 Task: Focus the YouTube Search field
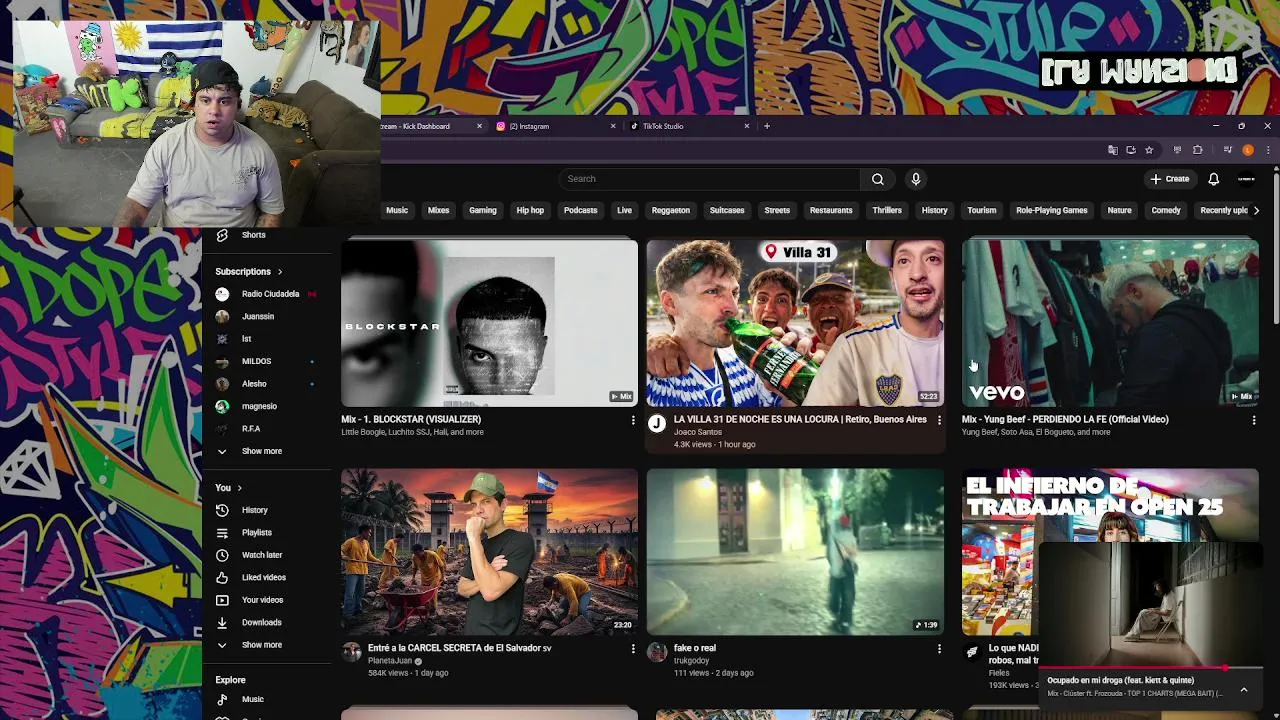tap(709, 179)
